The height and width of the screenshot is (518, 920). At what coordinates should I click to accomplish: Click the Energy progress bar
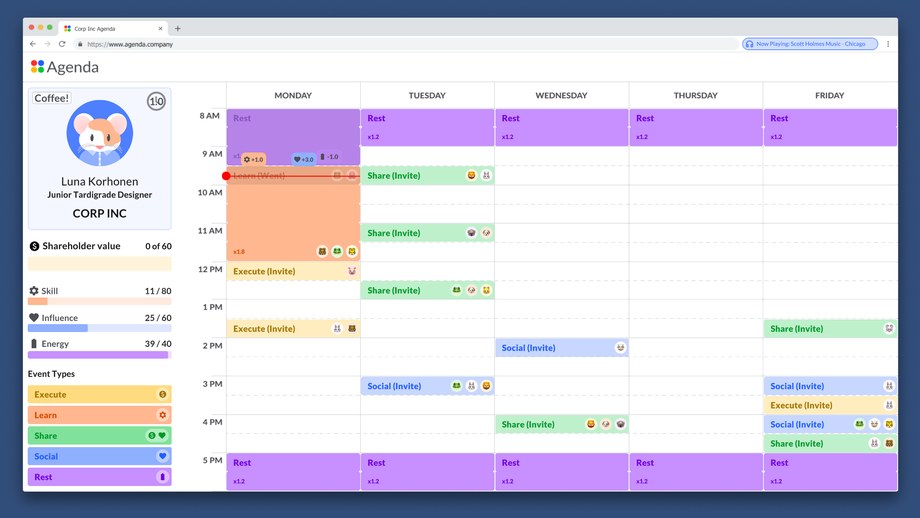click(100, 355)
